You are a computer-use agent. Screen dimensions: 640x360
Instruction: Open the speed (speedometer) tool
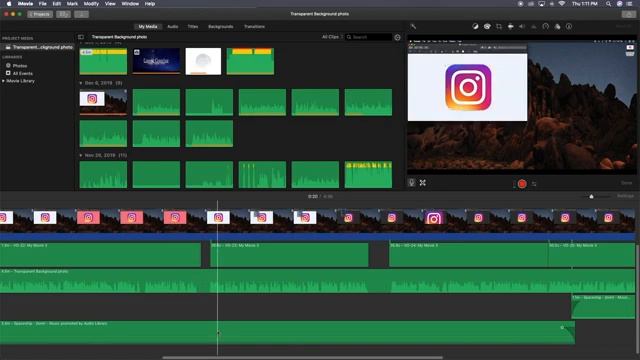(x=546, y=27)
